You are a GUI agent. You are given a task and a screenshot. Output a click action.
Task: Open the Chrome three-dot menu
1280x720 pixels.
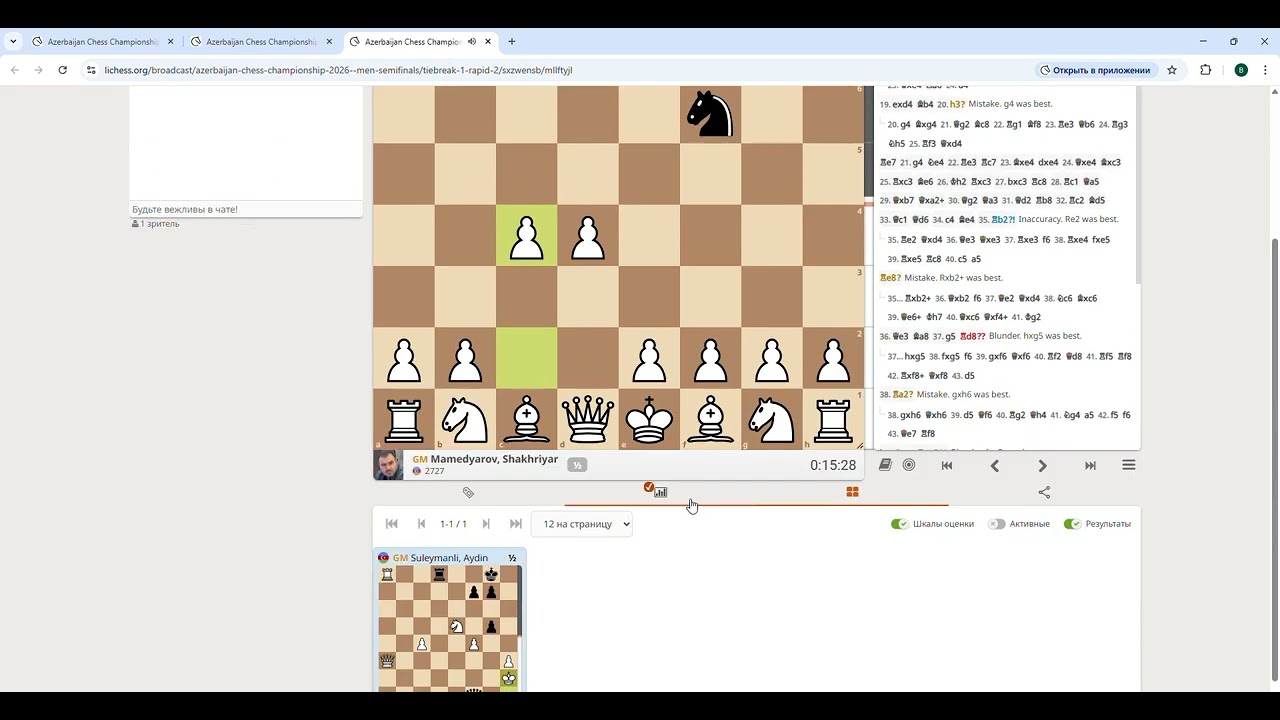(x=1265, y=70)
